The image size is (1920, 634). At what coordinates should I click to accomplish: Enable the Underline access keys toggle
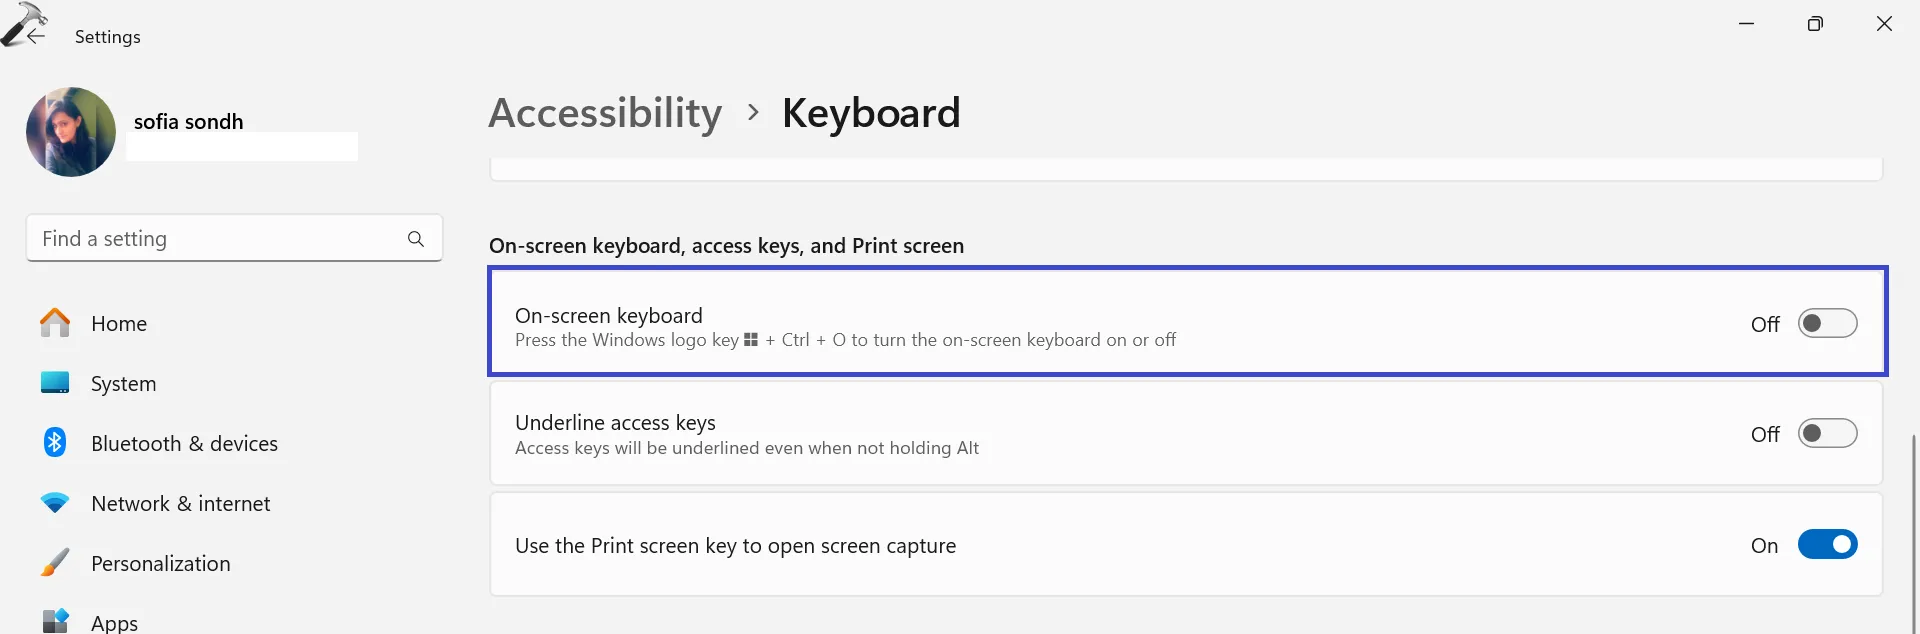pyautogui.click(x=1827, y=434)
